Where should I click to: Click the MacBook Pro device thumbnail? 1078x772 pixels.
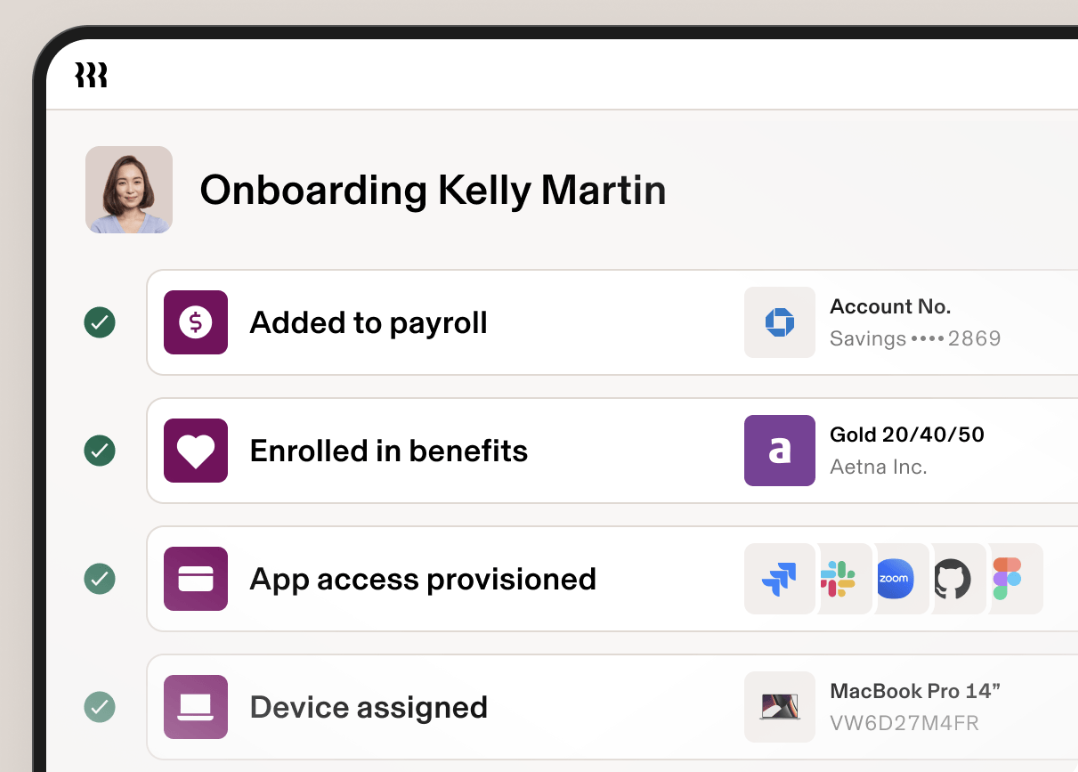780,706
